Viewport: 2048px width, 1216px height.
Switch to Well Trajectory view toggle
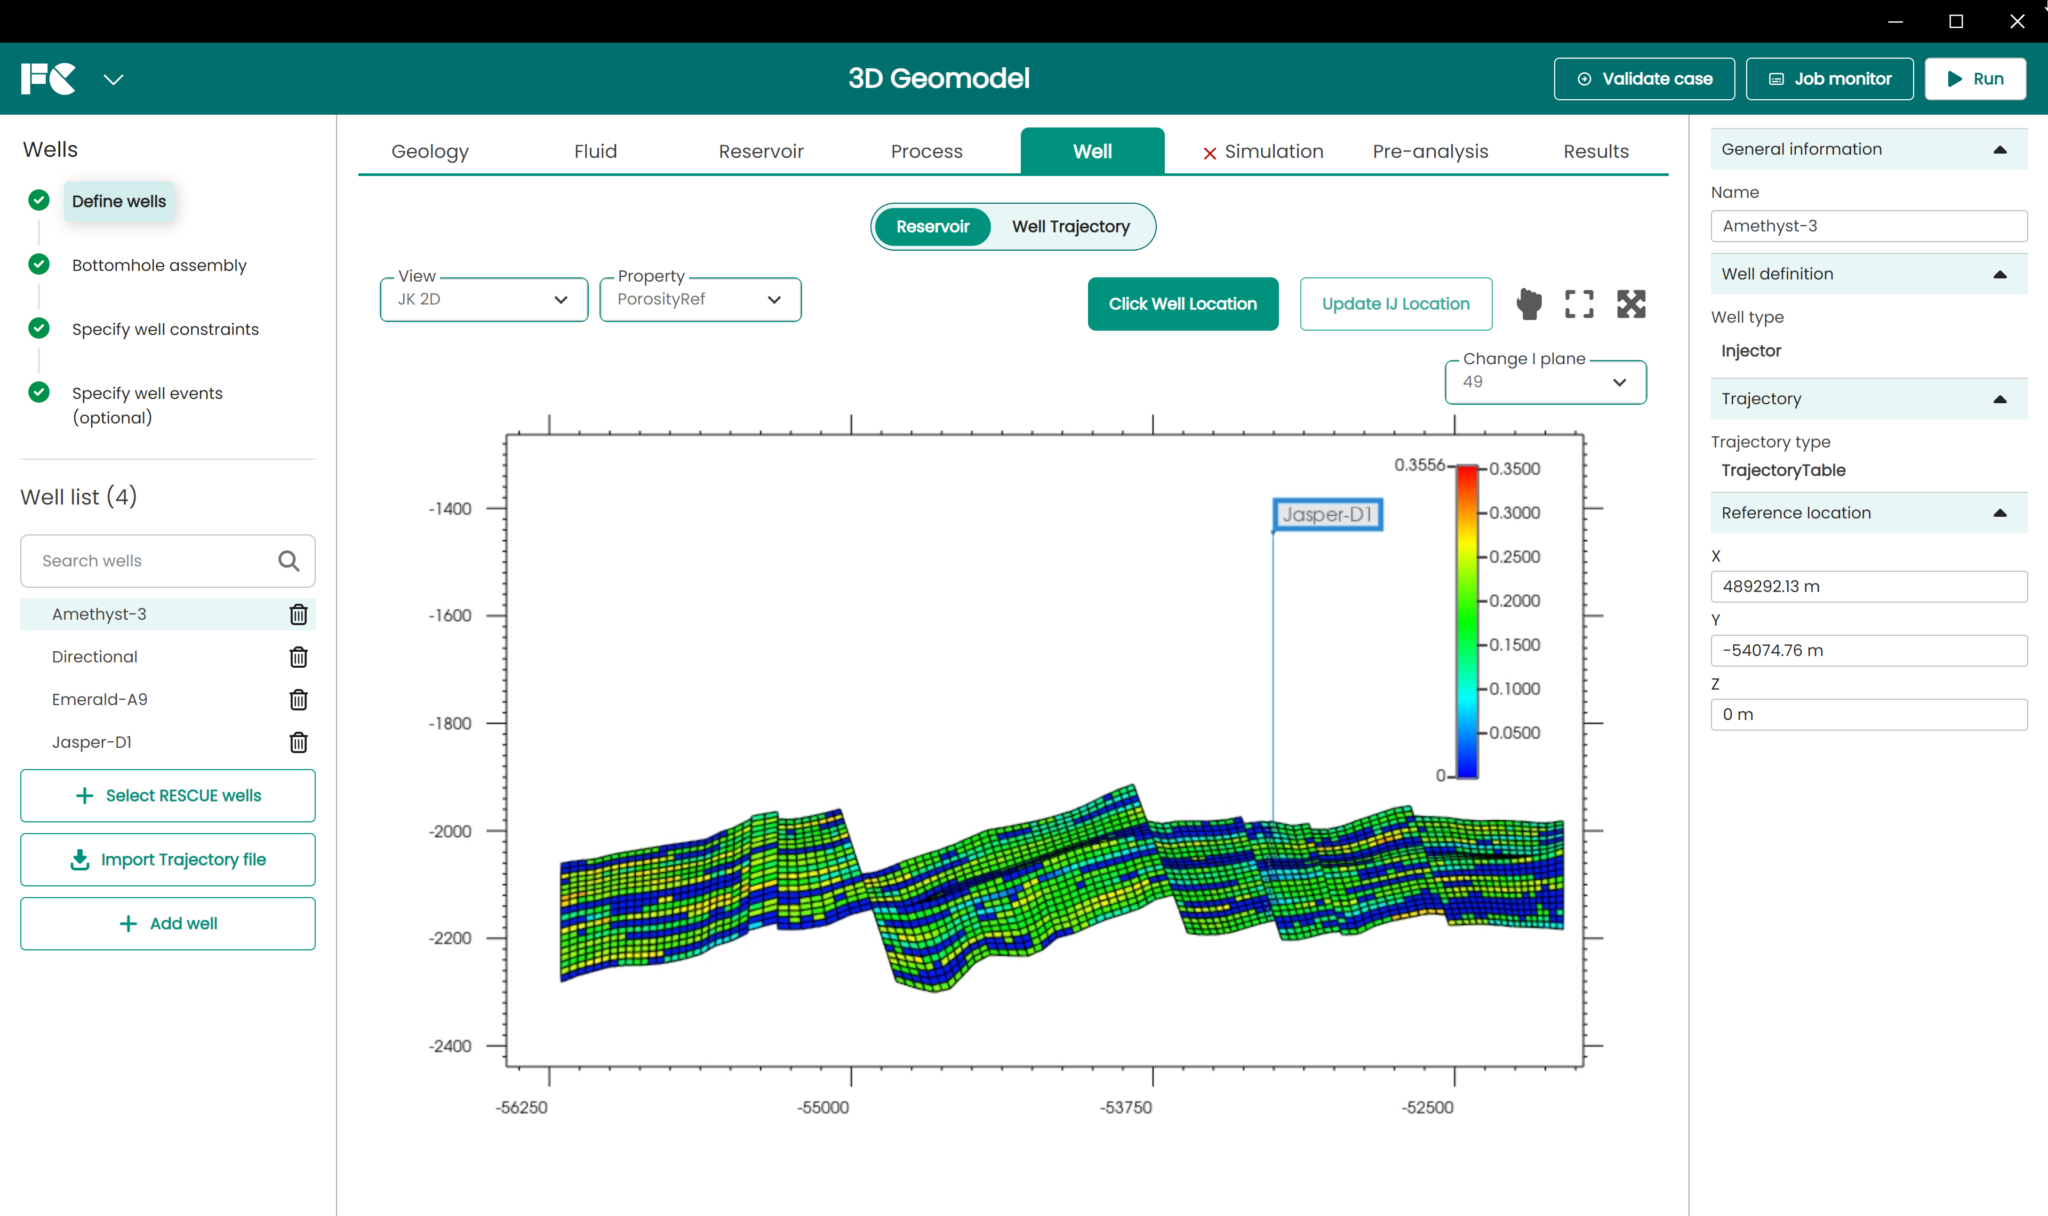click(1070, 227)
